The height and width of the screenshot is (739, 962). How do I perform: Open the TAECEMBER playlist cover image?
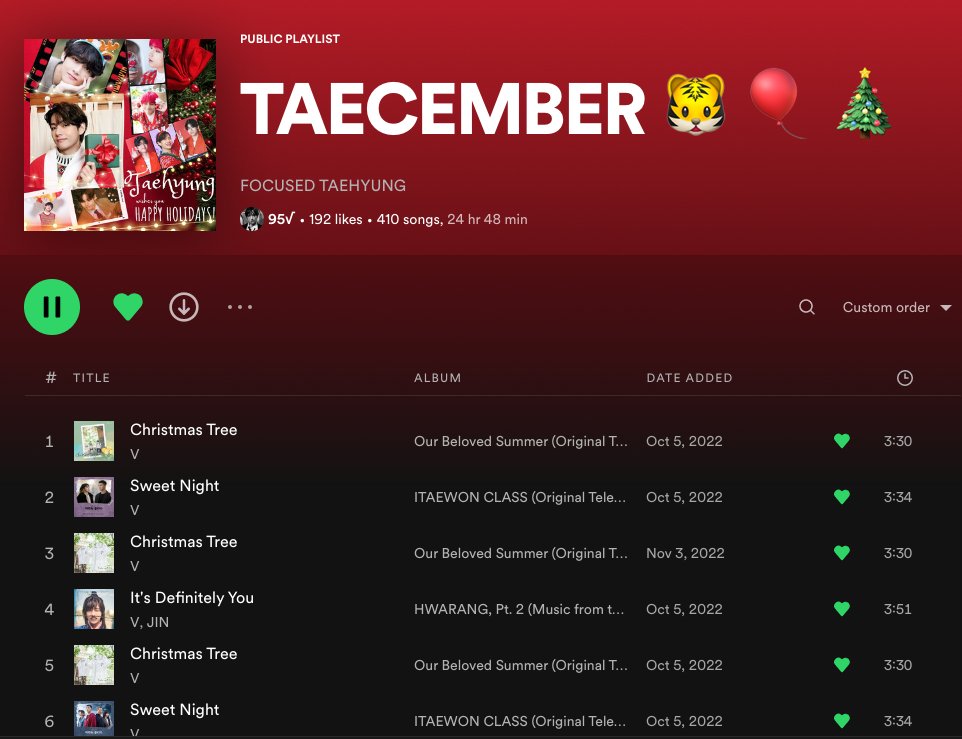pyautogui.click(x=120, y=135)
